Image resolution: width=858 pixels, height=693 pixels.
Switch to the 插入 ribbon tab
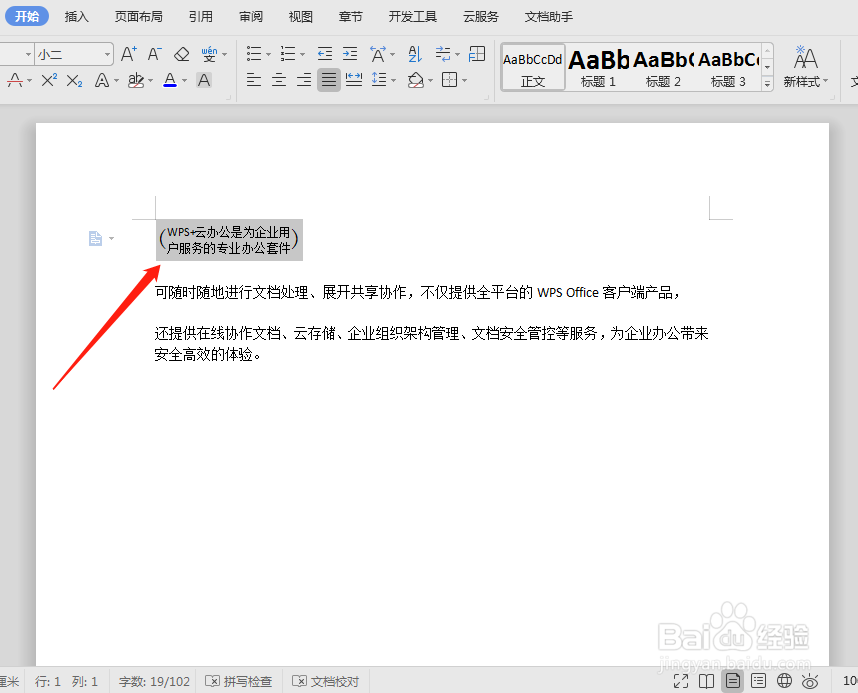point(77,16)
